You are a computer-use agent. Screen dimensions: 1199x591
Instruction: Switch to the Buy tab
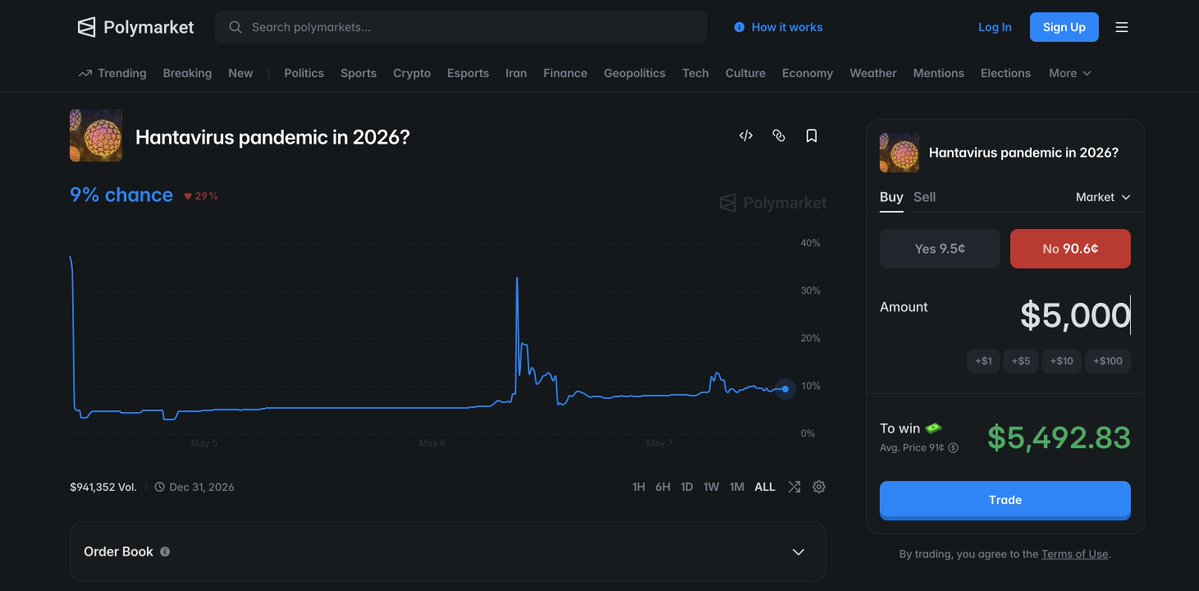(891, 197)
